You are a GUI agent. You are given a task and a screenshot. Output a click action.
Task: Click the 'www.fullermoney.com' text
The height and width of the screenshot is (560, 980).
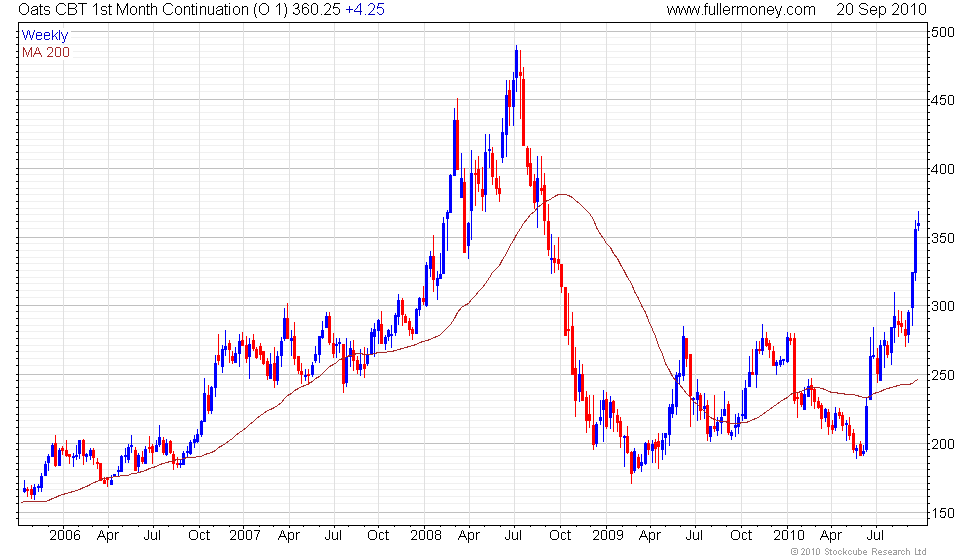pyautogui.click(x=741, y=10)
